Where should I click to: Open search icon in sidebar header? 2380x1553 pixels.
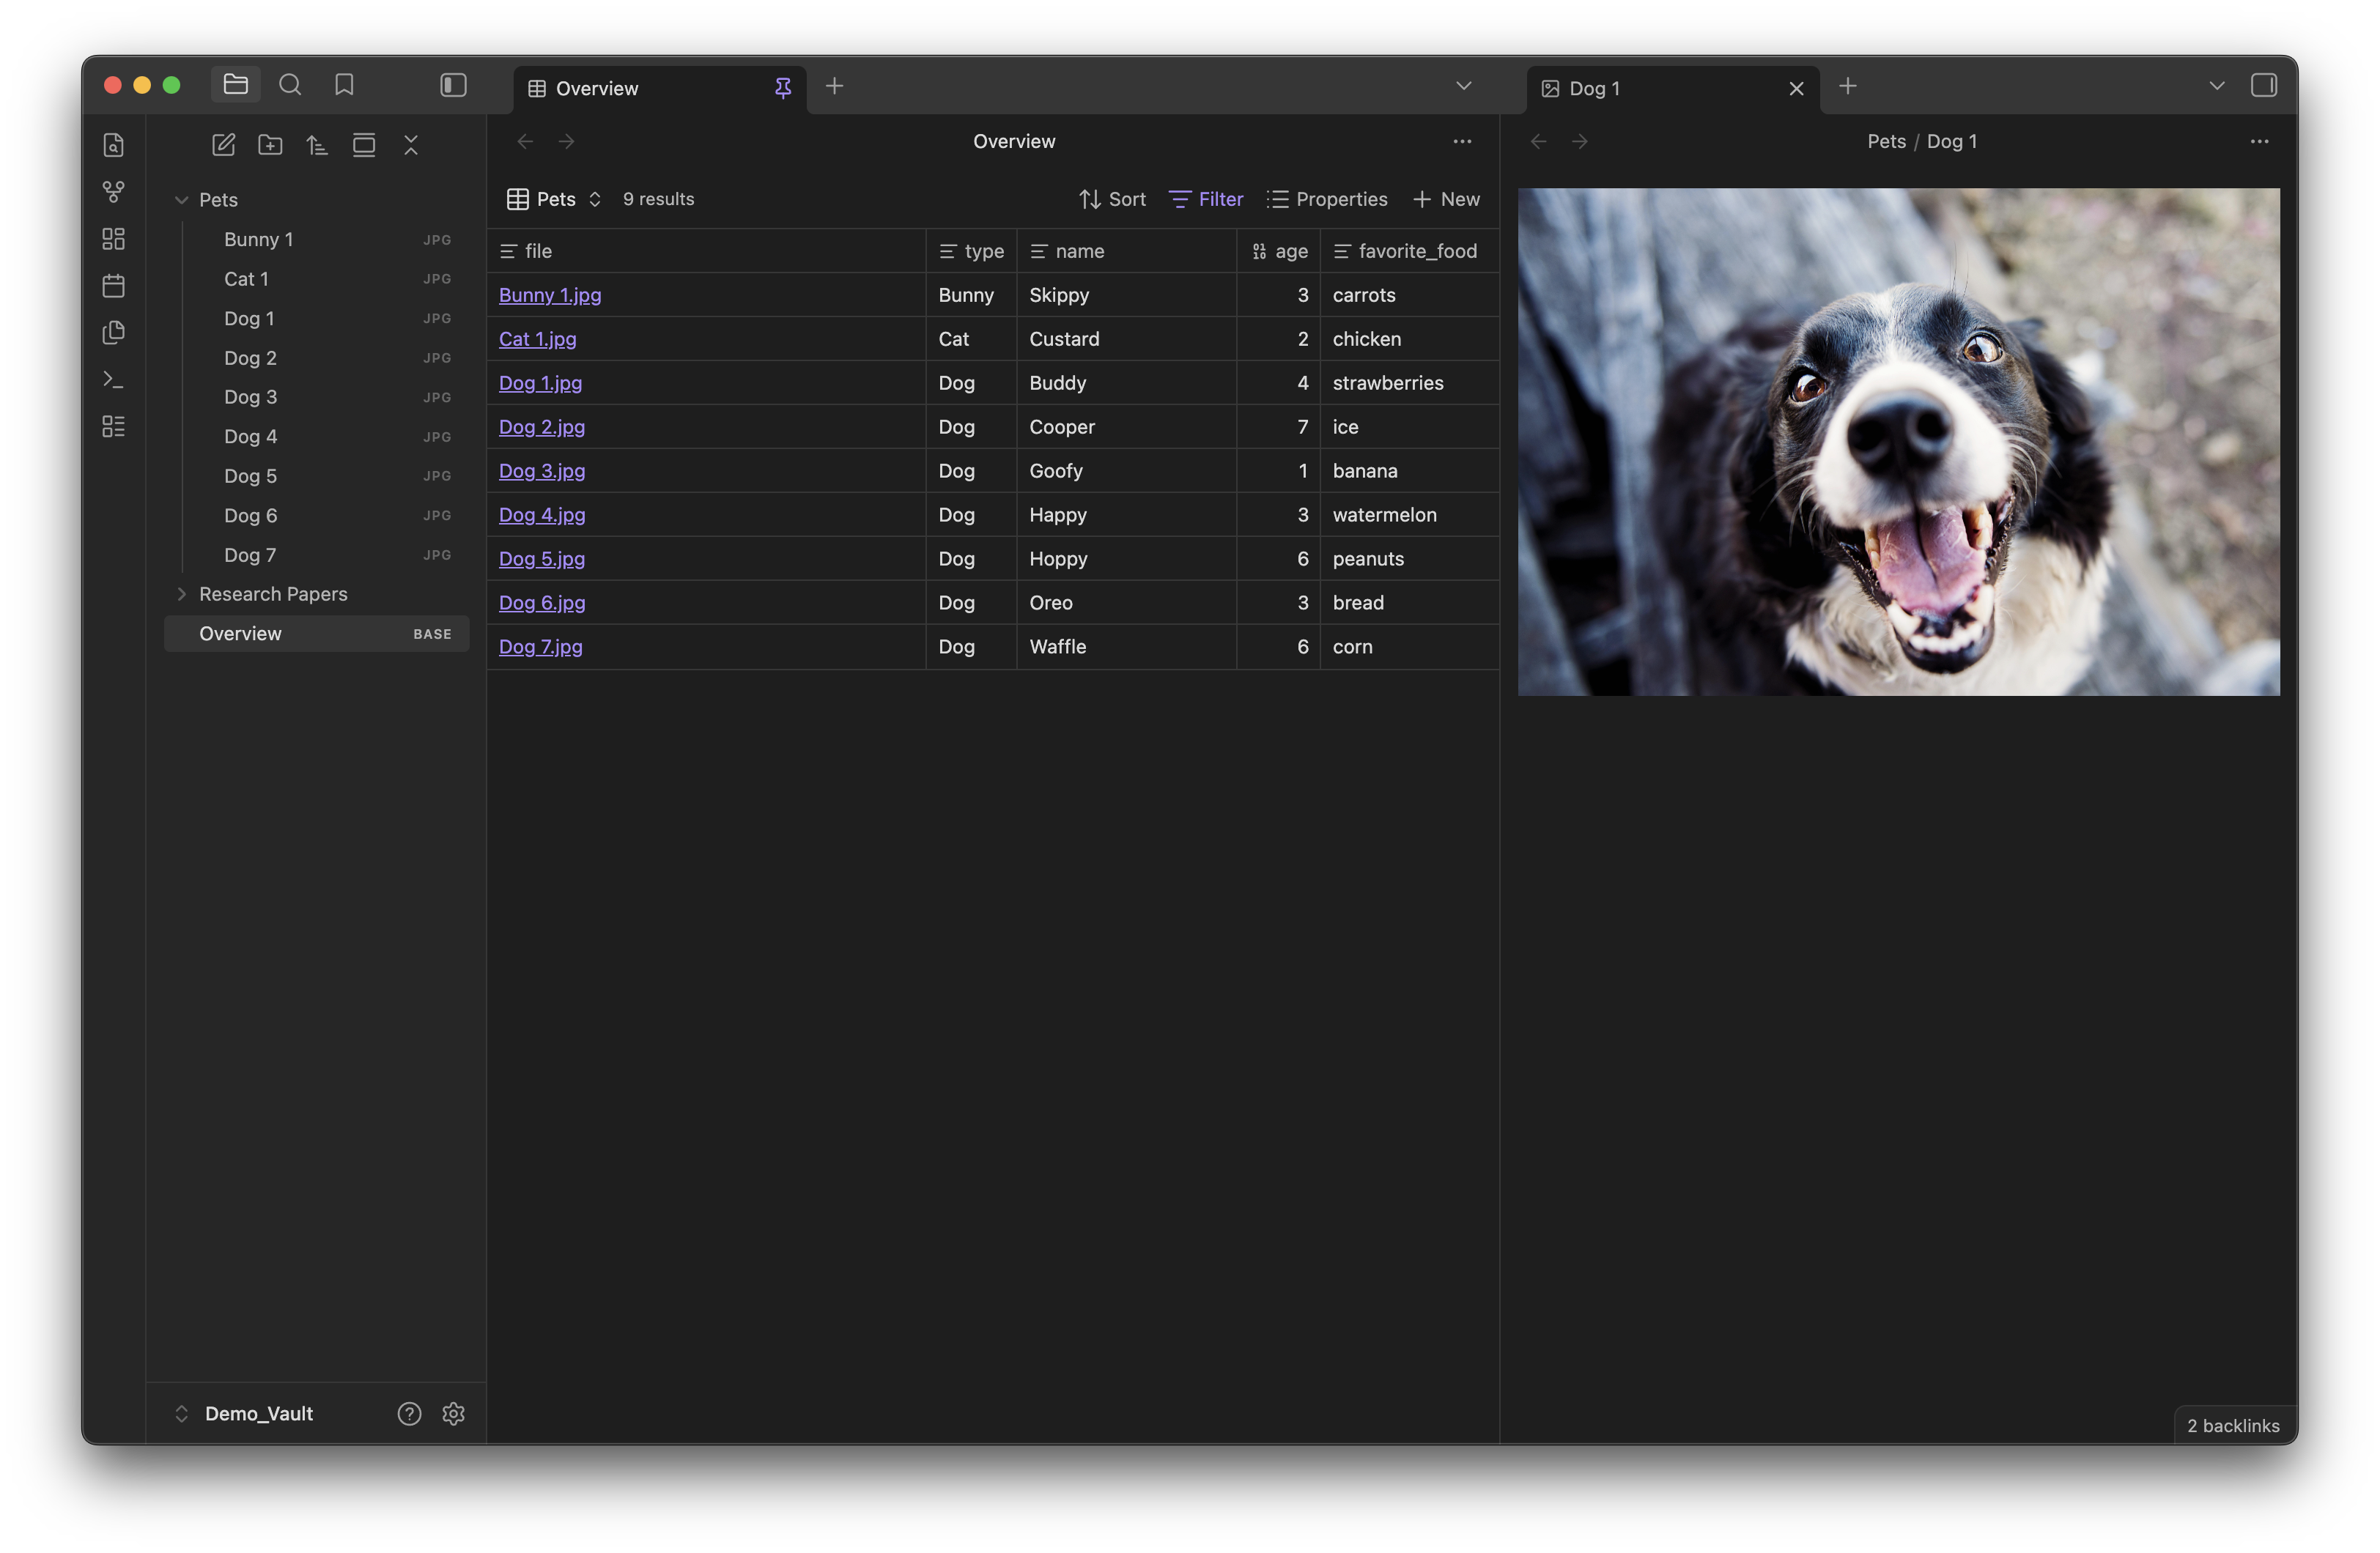tap(290, 85)
